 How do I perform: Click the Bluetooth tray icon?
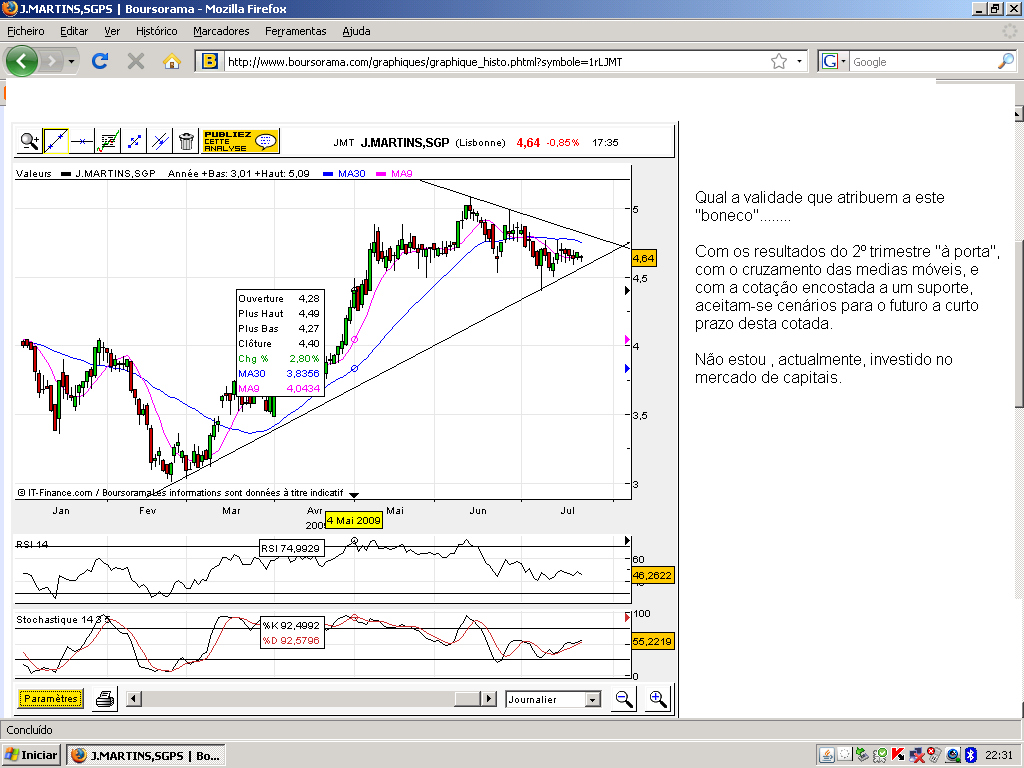point(970,756)
